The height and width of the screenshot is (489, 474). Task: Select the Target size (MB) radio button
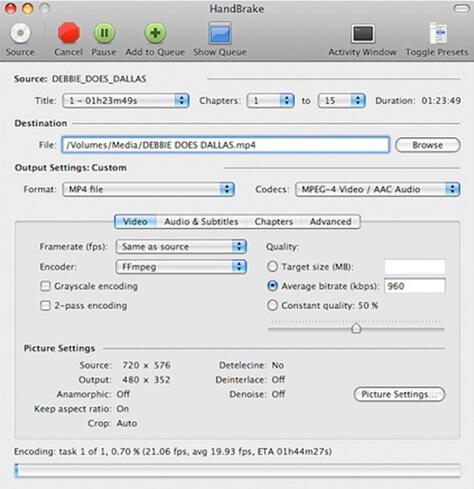click(x=272, y=267)
